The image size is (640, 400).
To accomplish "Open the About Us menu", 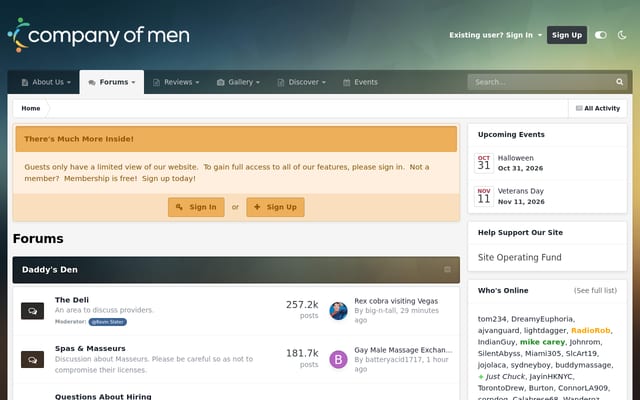I will [46, 82].
